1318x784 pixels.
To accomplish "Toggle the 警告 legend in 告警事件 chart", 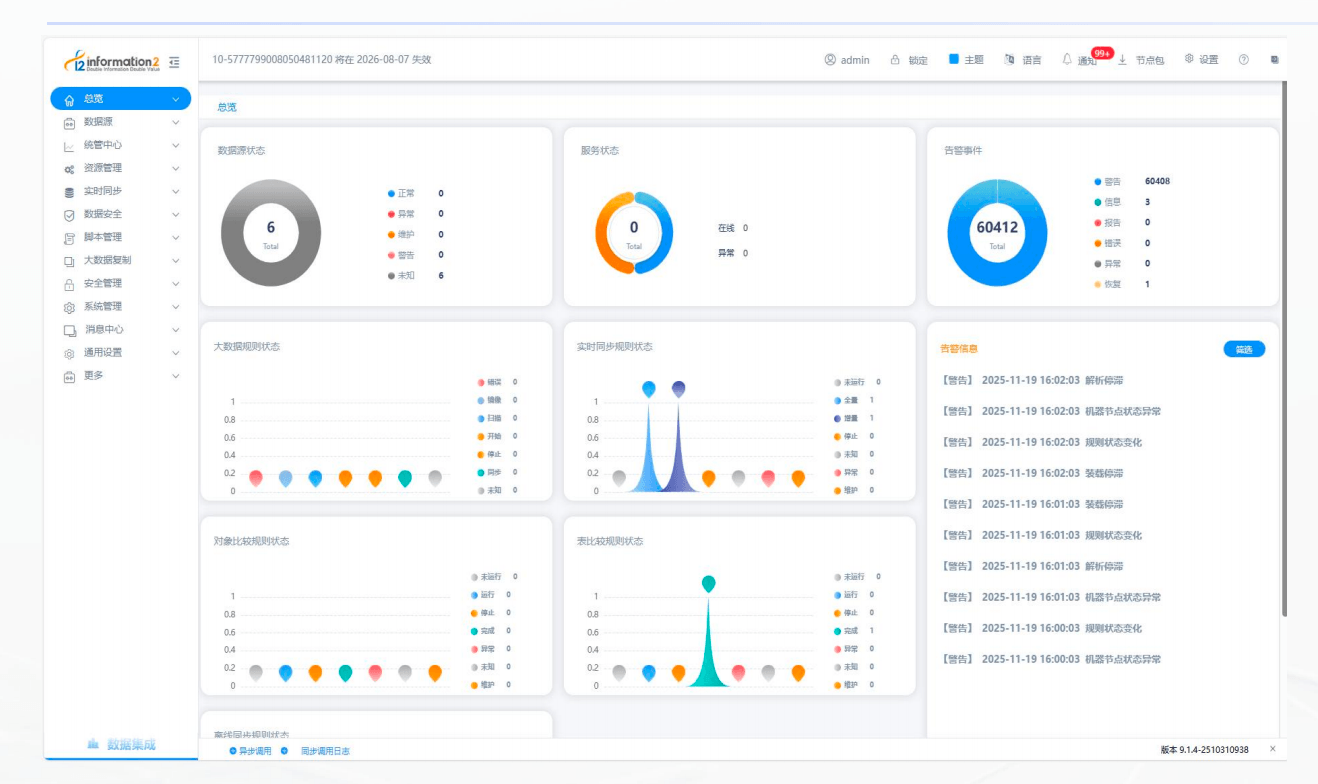I will 1108,182.
